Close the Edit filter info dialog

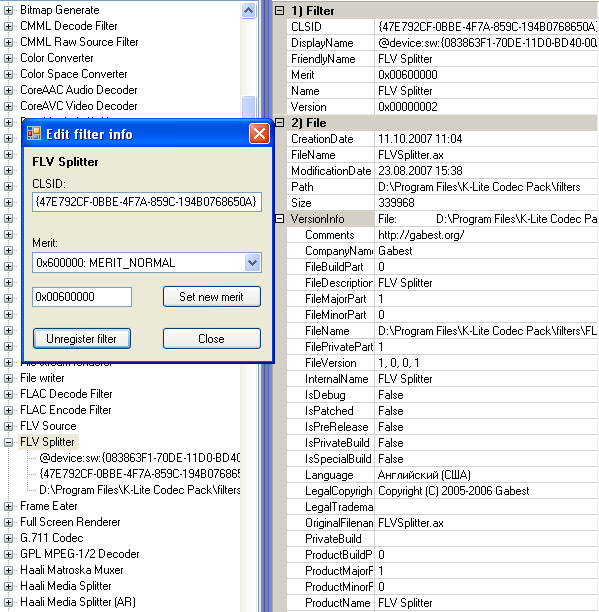[x=260, y=134]
